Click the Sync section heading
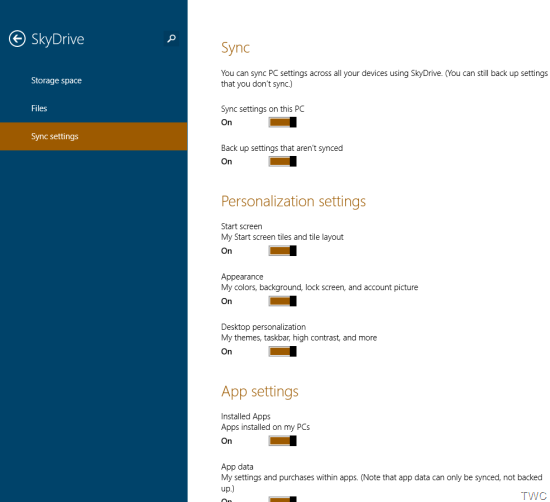This screenshot has width=550, height=502. 235,48
